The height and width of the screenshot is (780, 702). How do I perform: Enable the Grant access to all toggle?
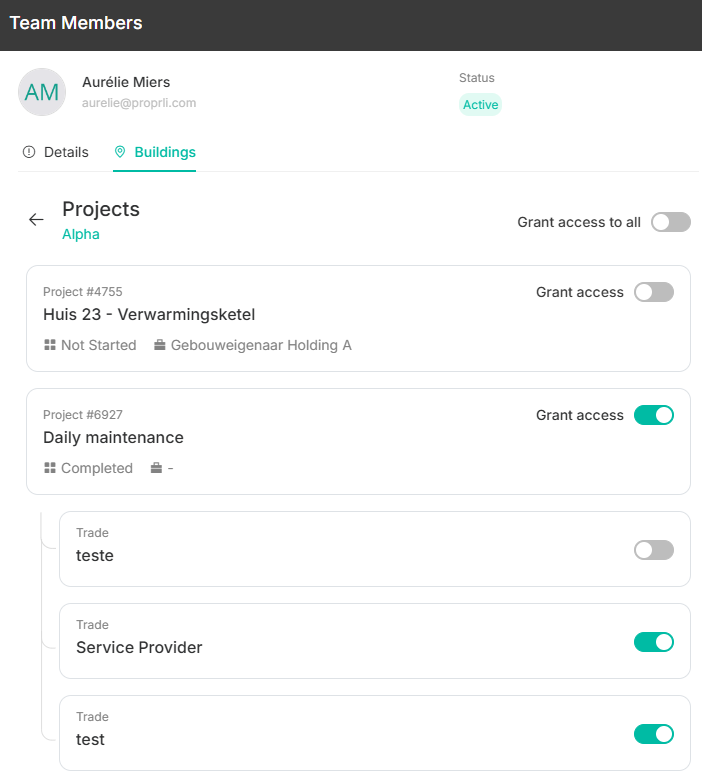click(671, 222)
